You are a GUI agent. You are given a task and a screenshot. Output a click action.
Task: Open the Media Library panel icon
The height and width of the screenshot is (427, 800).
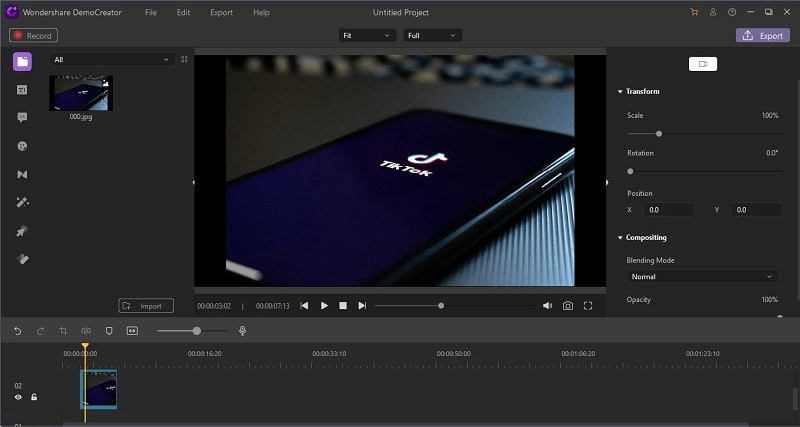pyautogui.click(x=22, y=62)
